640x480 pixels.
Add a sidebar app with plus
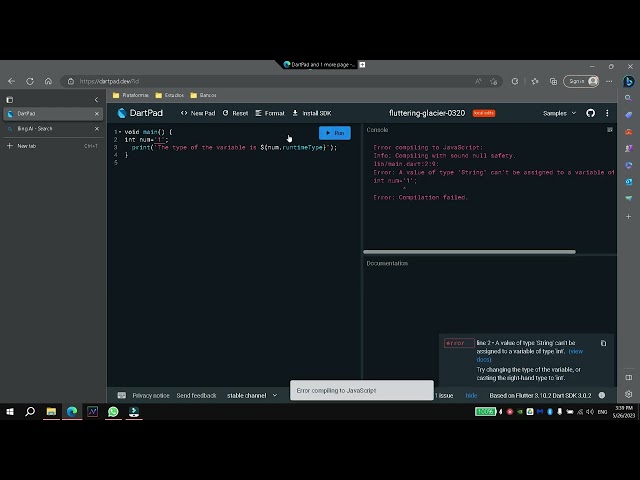point(629,216)
